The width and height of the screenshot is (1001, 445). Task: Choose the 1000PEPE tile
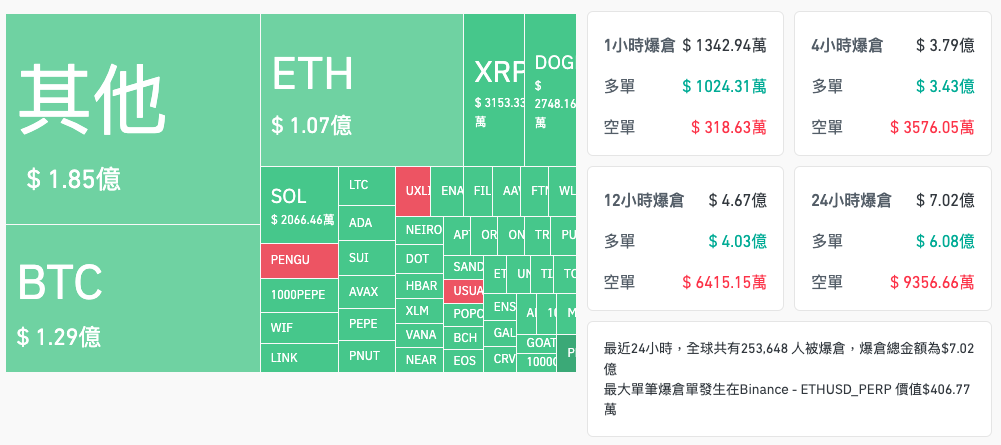coord(300,296)
